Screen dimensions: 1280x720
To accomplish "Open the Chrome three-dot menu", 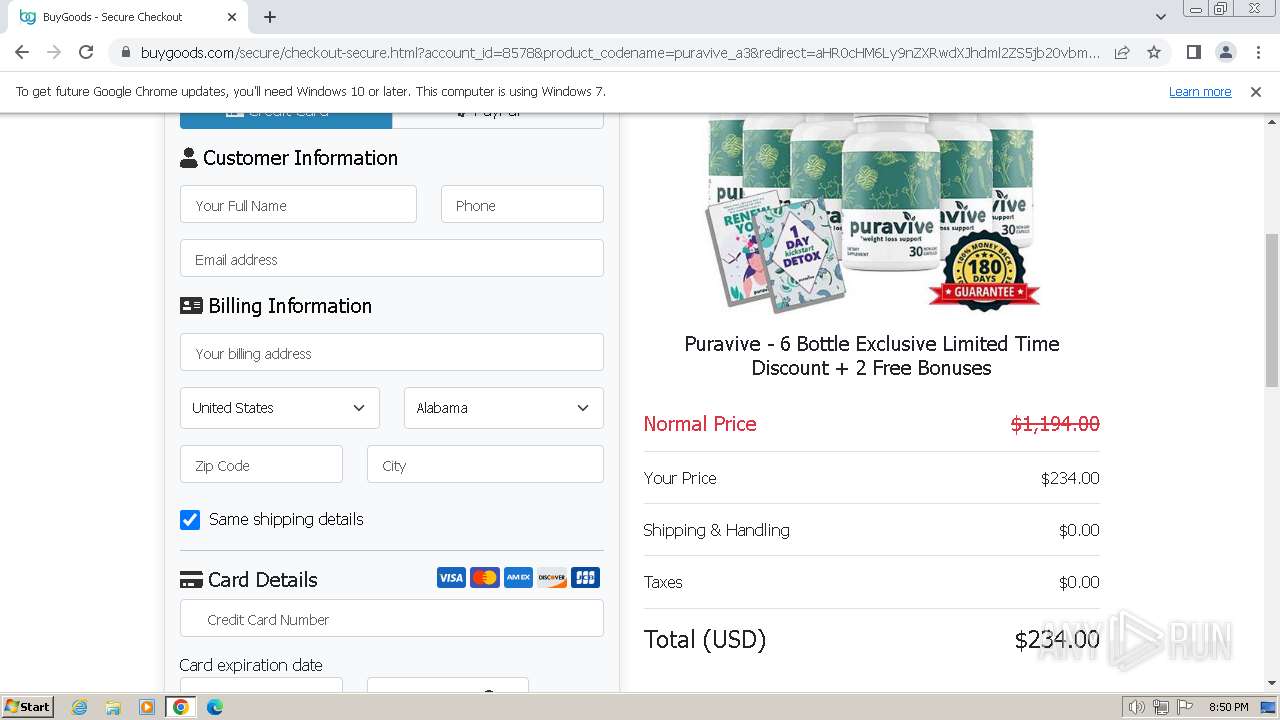I will 1258,52.
